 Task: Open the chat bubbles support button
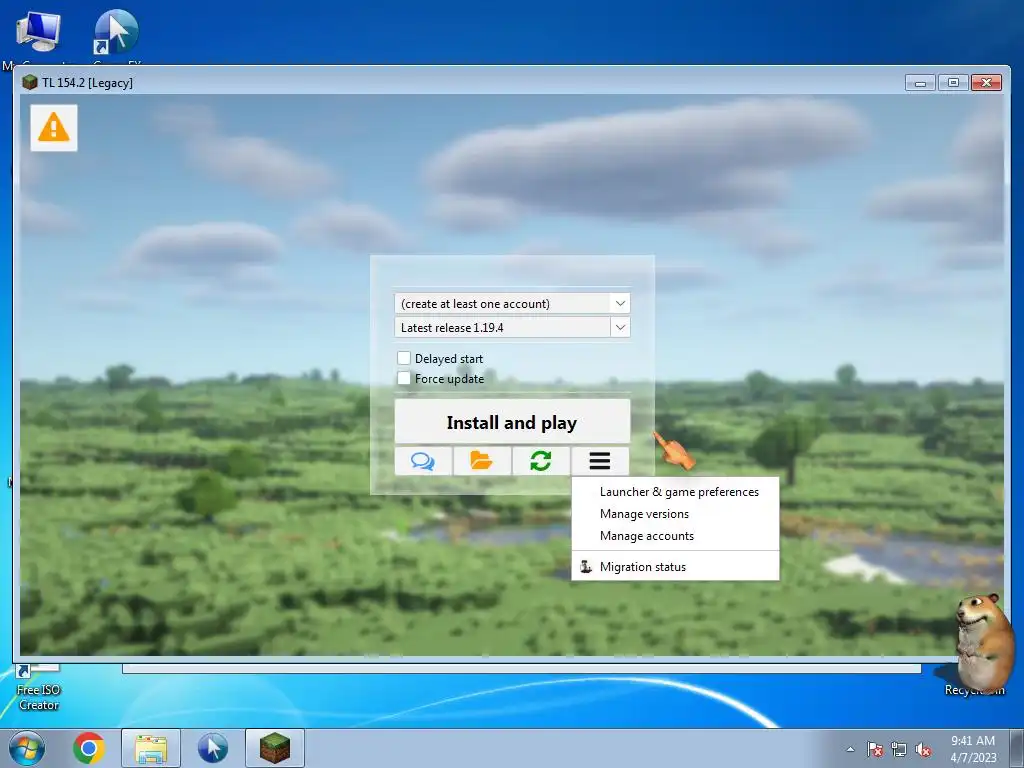tap(423, 461)
